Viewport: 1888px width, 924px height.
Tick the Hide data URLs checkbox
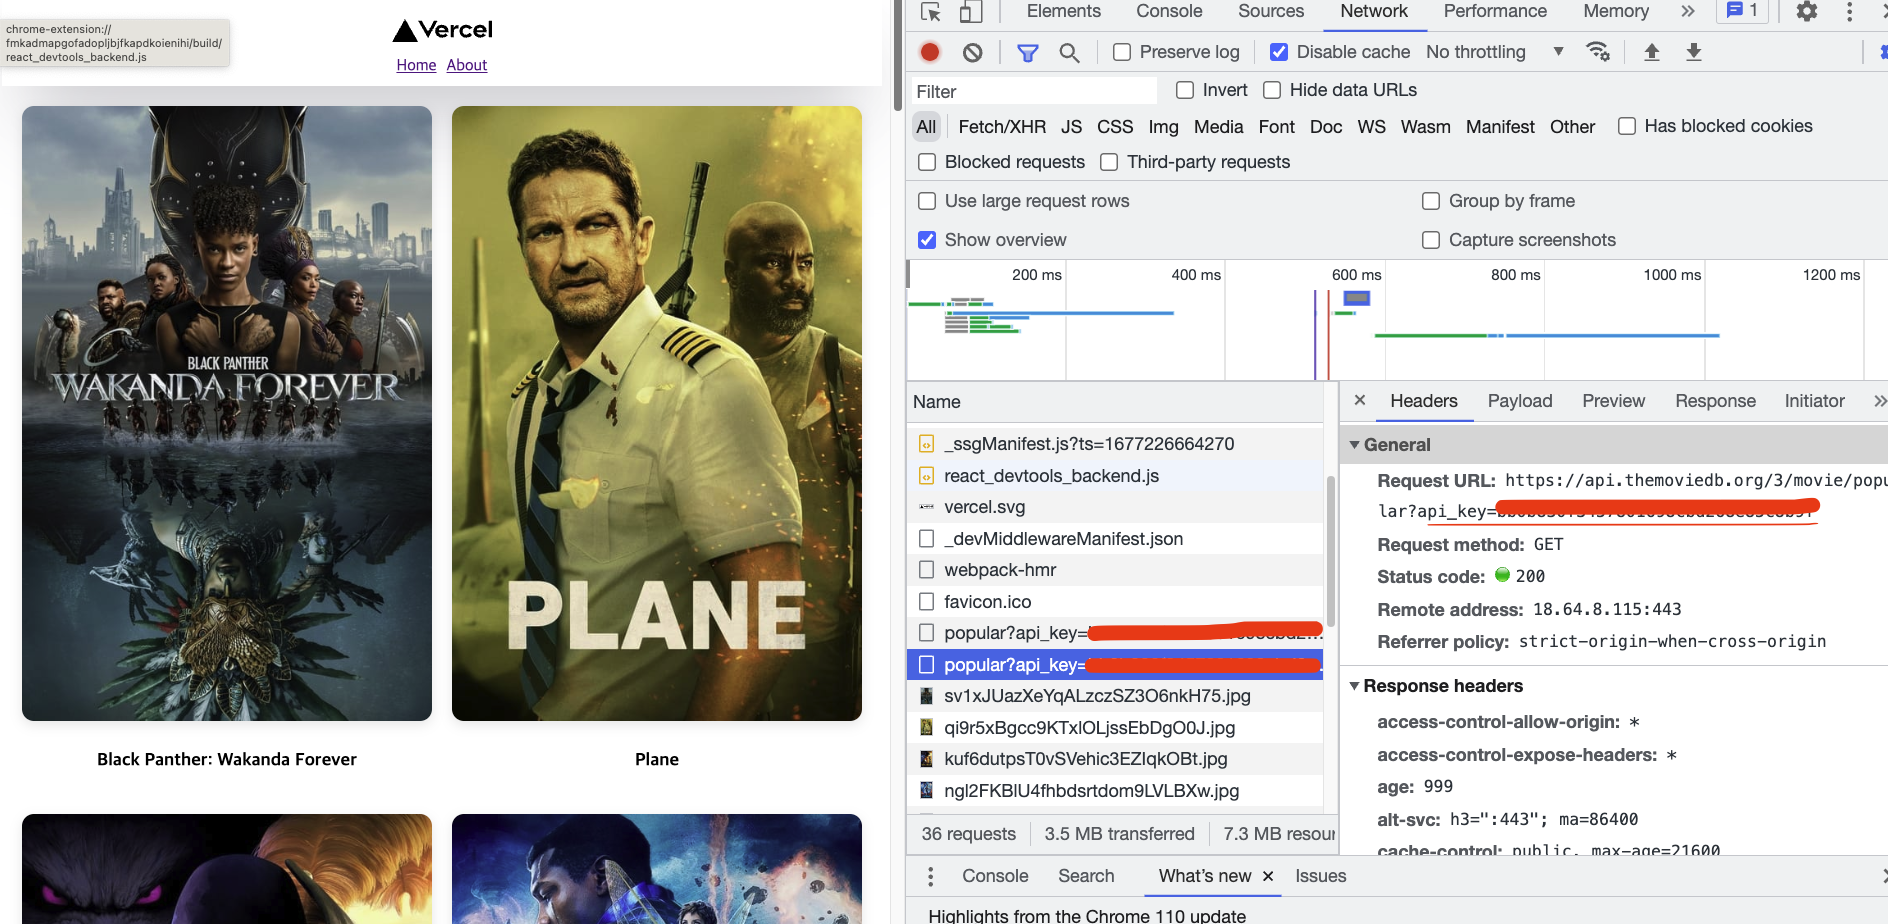1272,90
